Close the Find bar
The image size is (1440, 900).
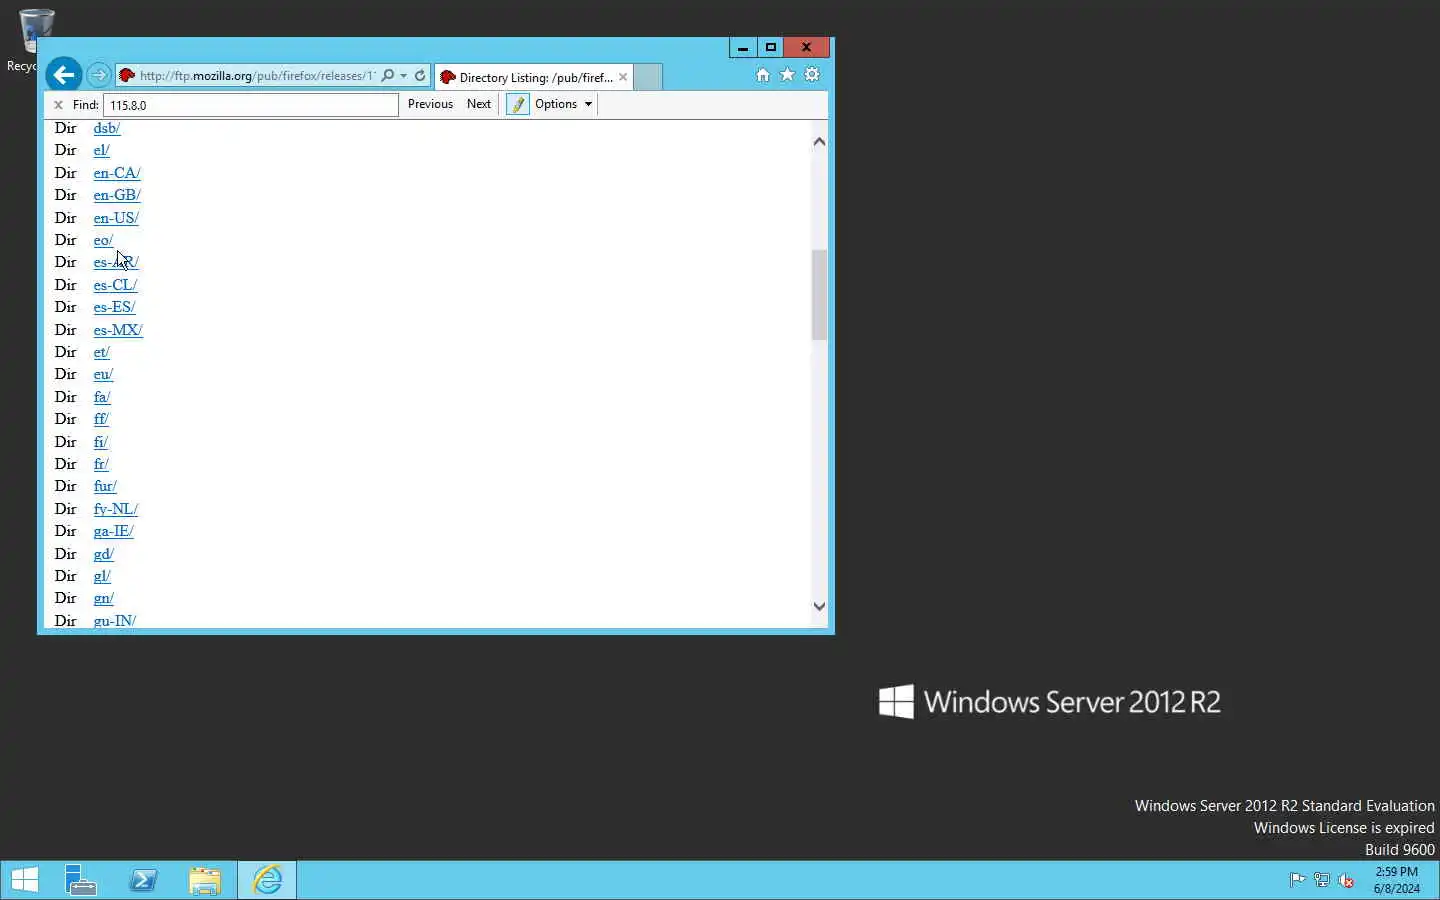point(58,105)
